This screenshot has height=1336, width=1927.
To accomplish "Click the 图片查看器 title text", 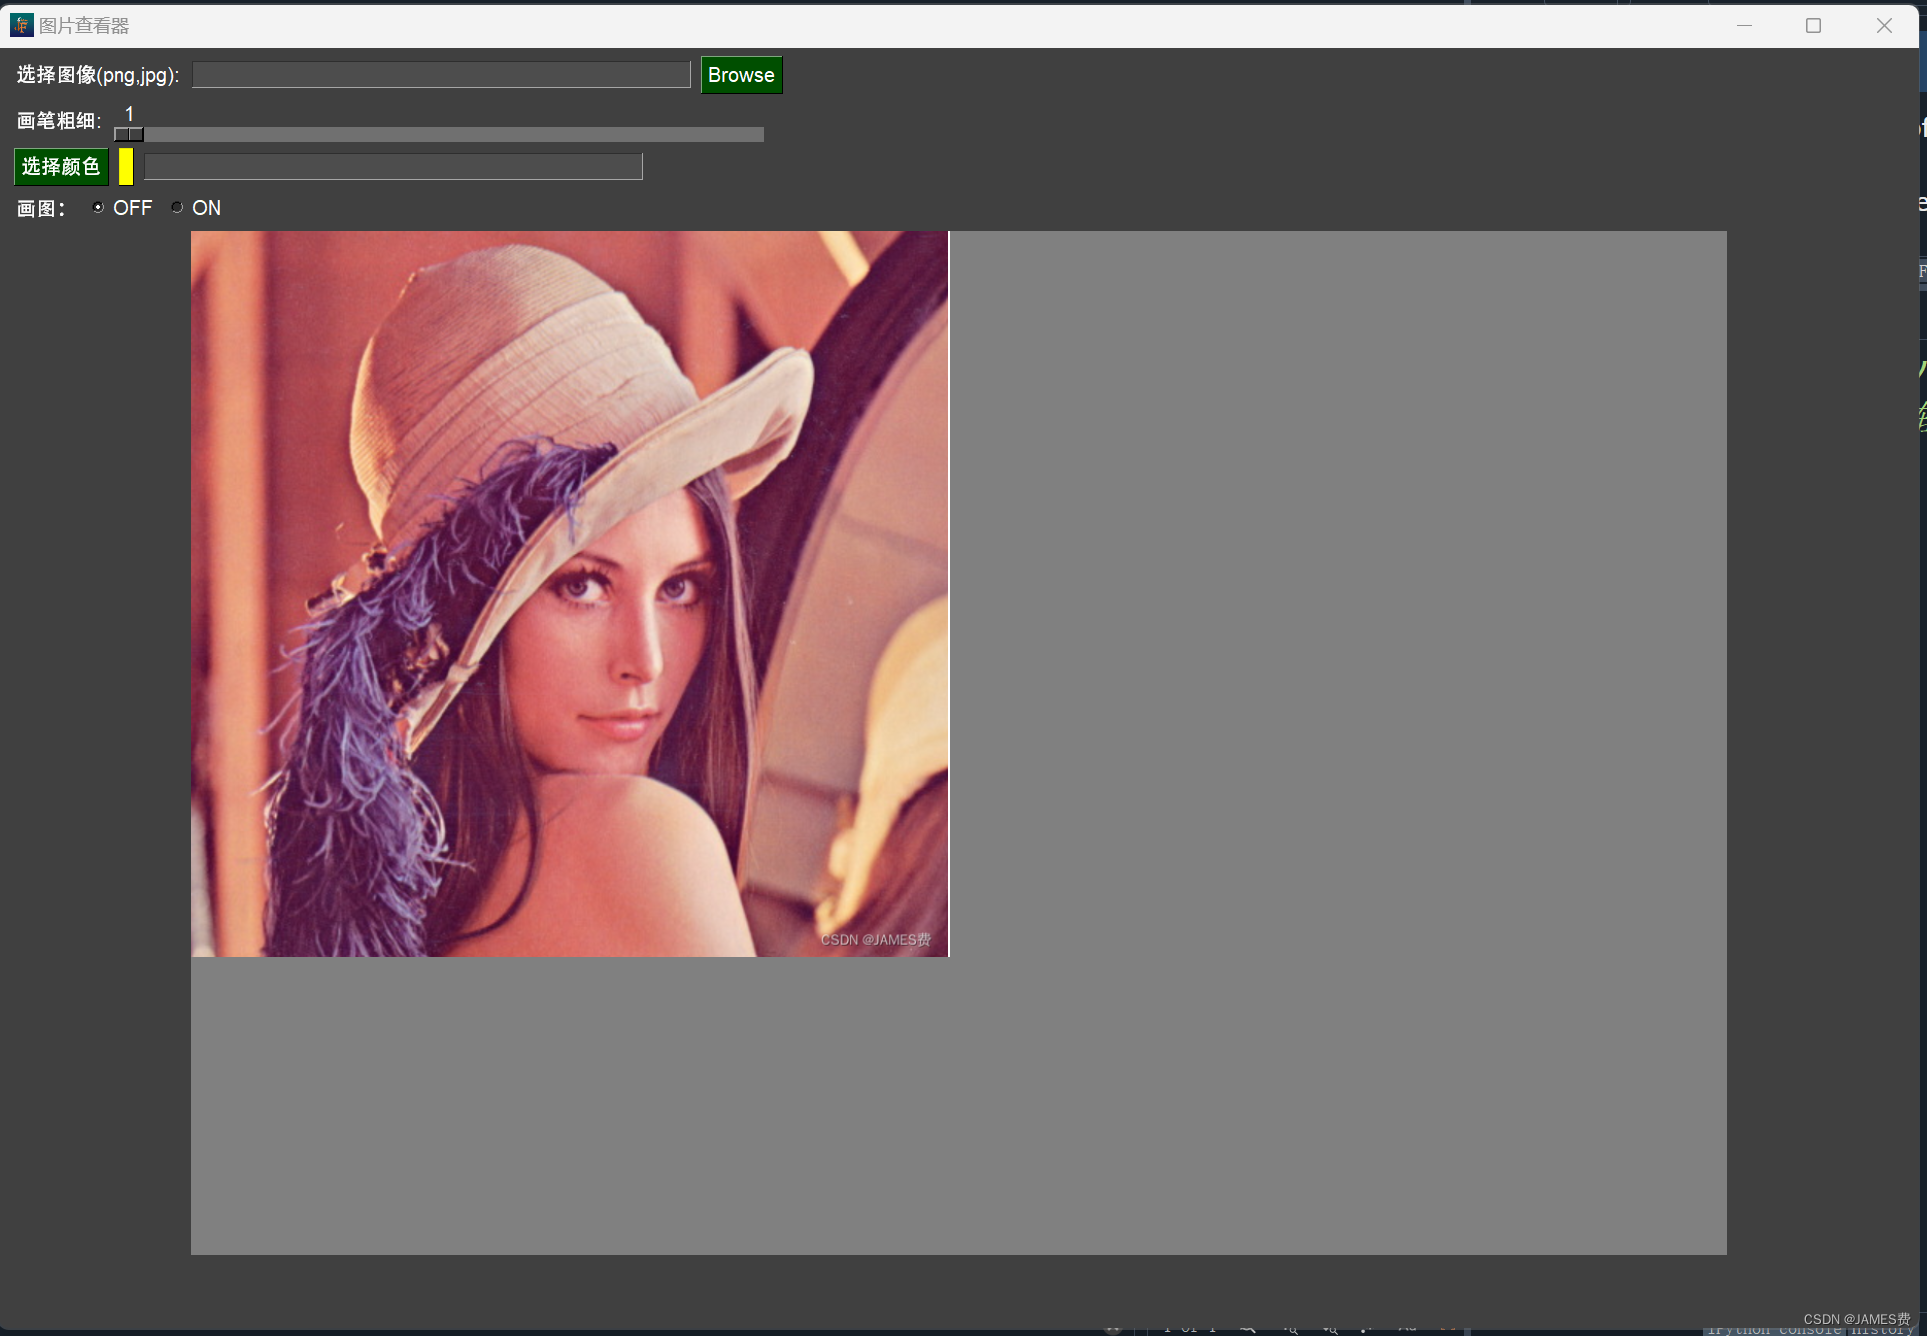I will (x=84, y=26).
